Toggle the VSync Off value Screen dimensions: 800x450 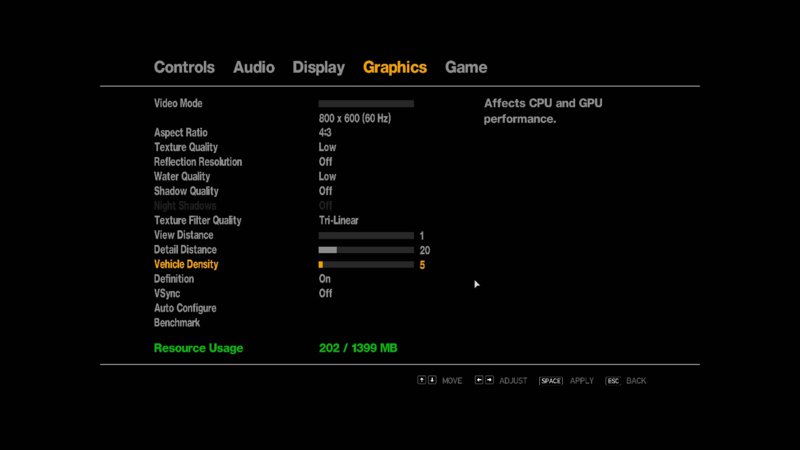[x=326, y=293]
